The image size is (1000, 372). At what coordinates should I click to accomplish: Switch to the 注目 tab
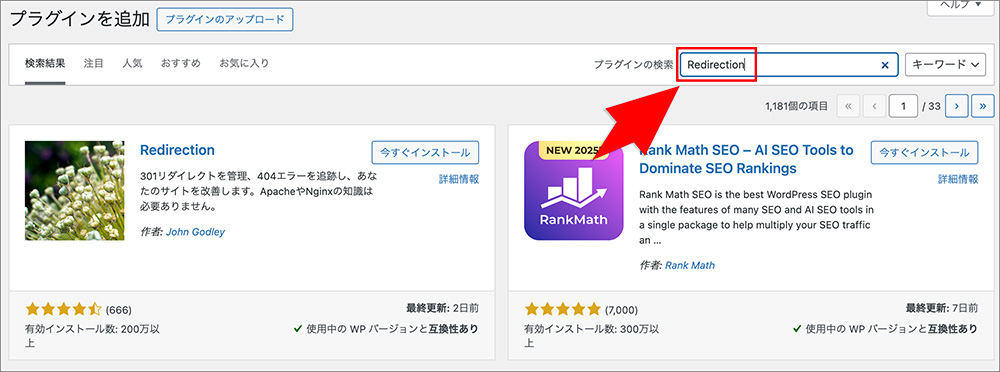[x=93, y=63]
